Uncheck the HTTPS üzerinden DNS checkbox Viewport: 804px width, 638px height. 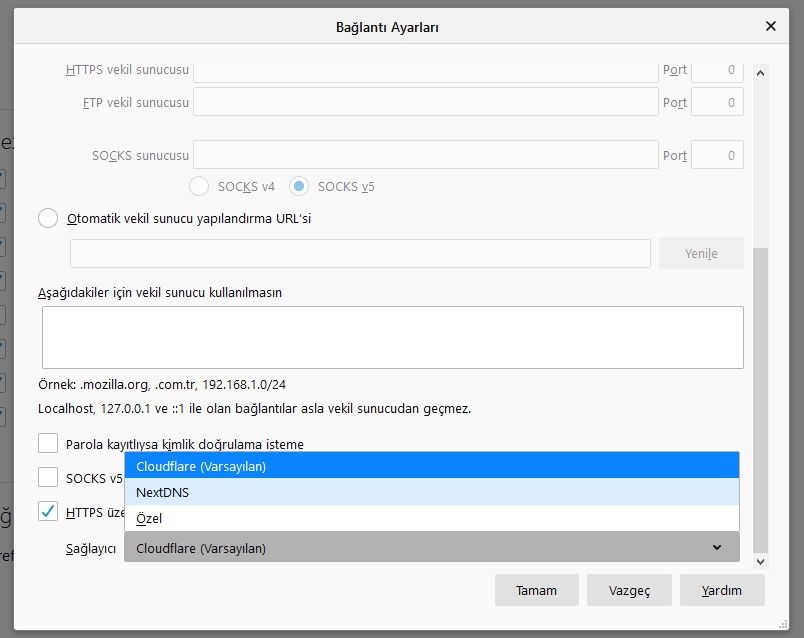click(x=46, y=512)
